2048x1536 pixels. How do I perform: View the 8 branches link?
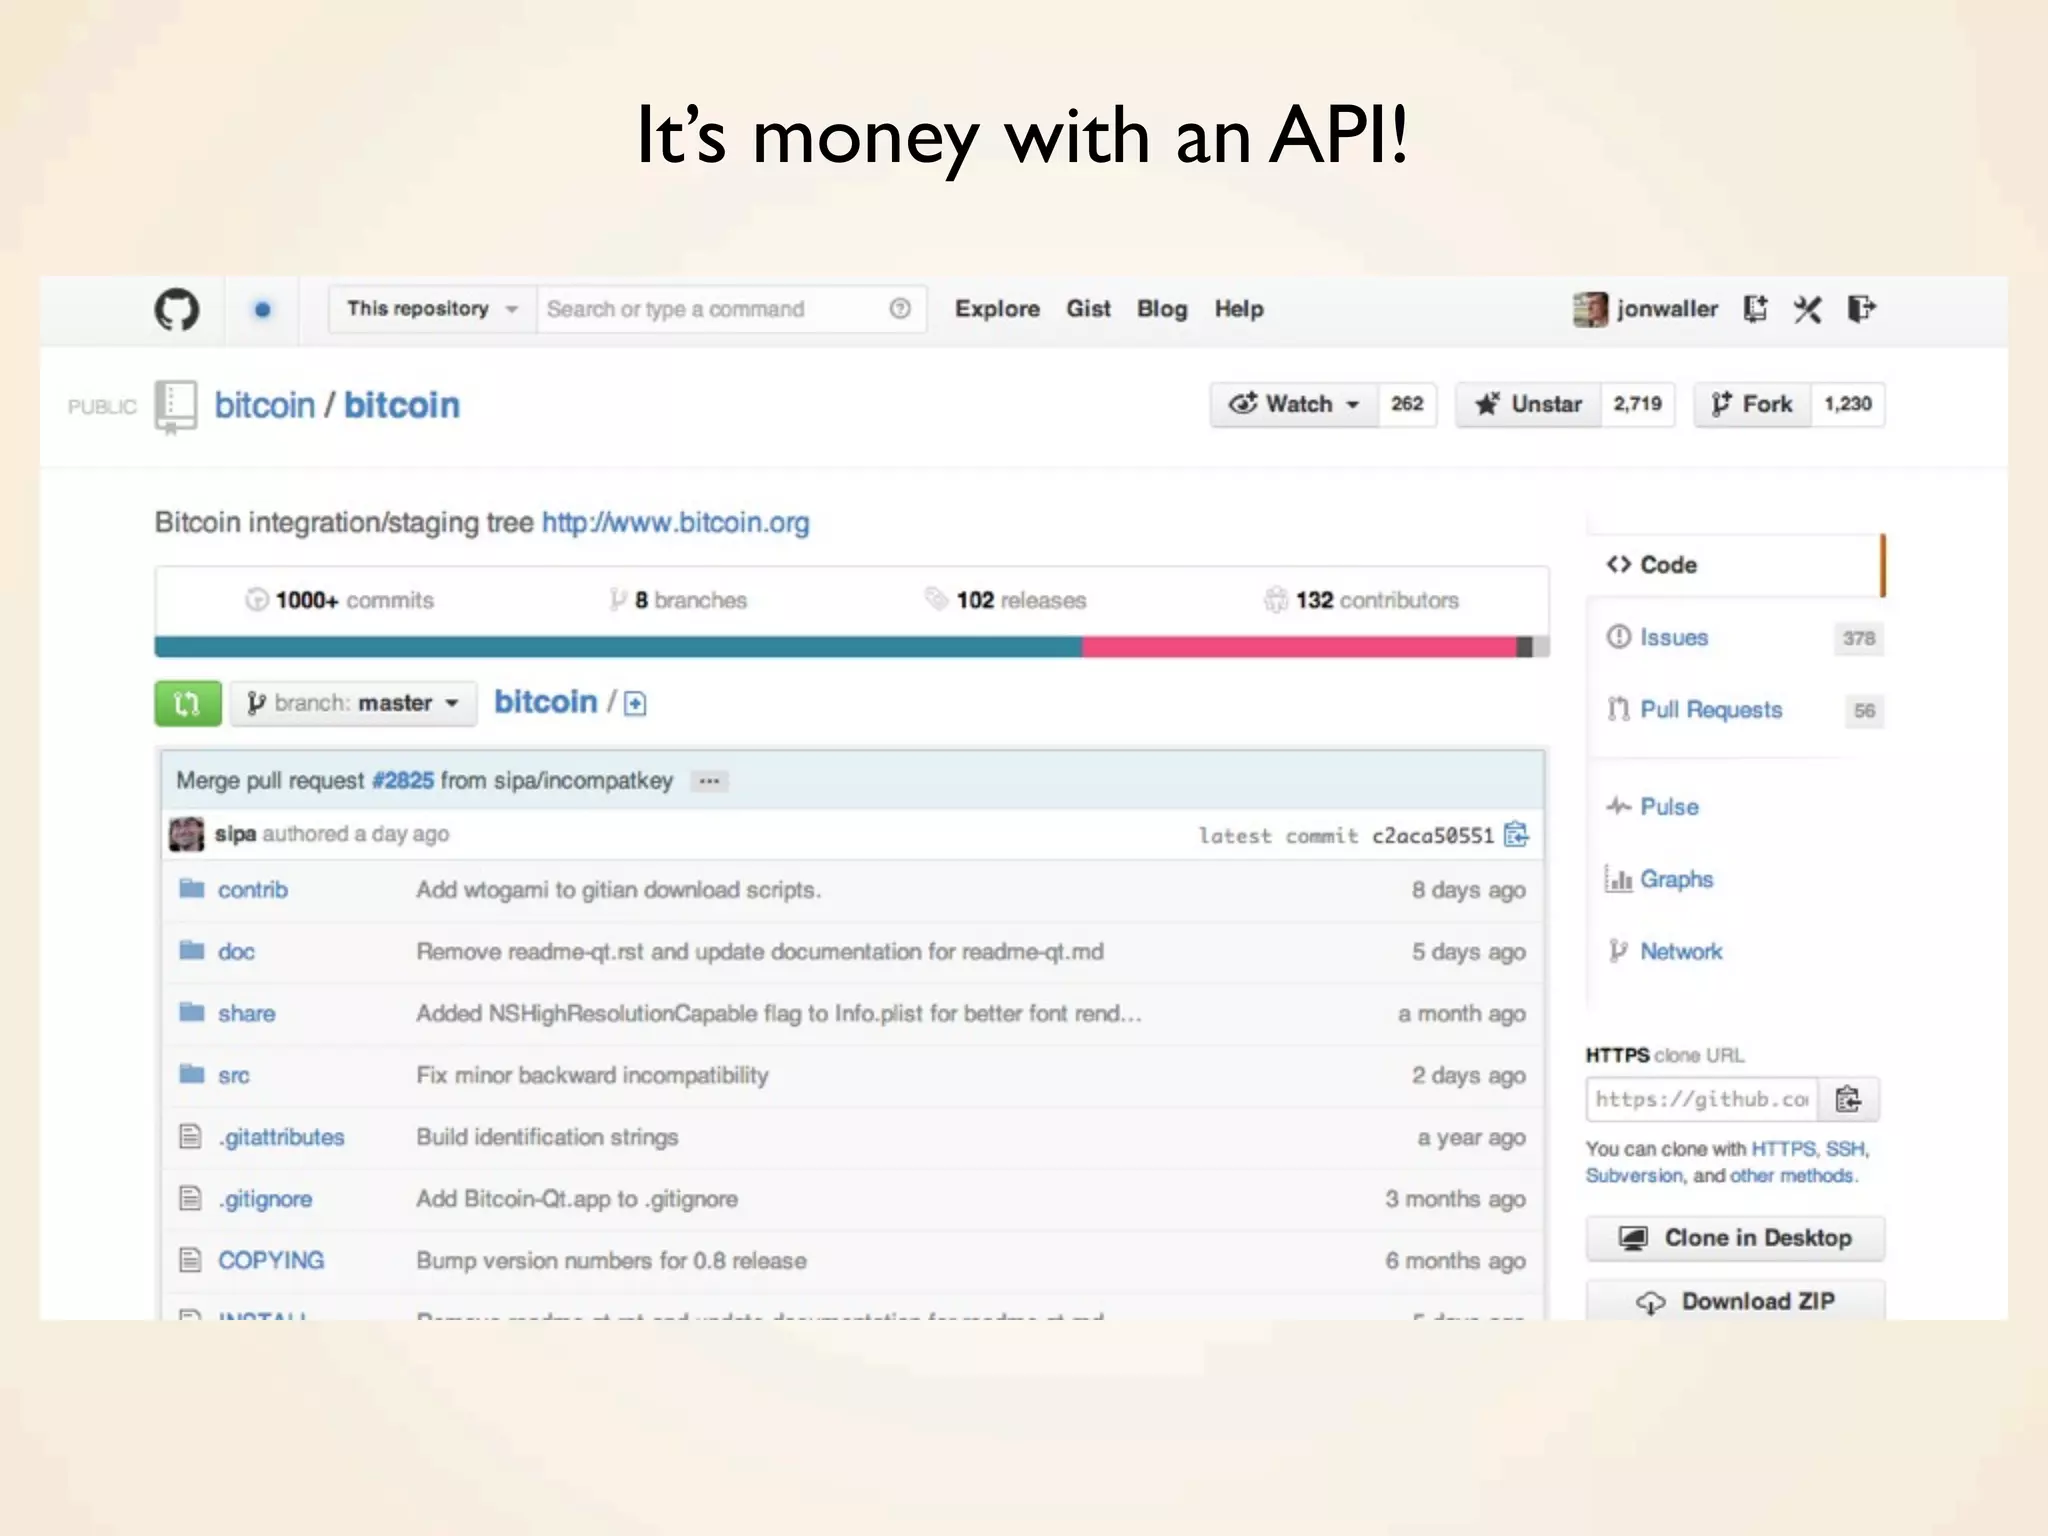click(678, 600)
